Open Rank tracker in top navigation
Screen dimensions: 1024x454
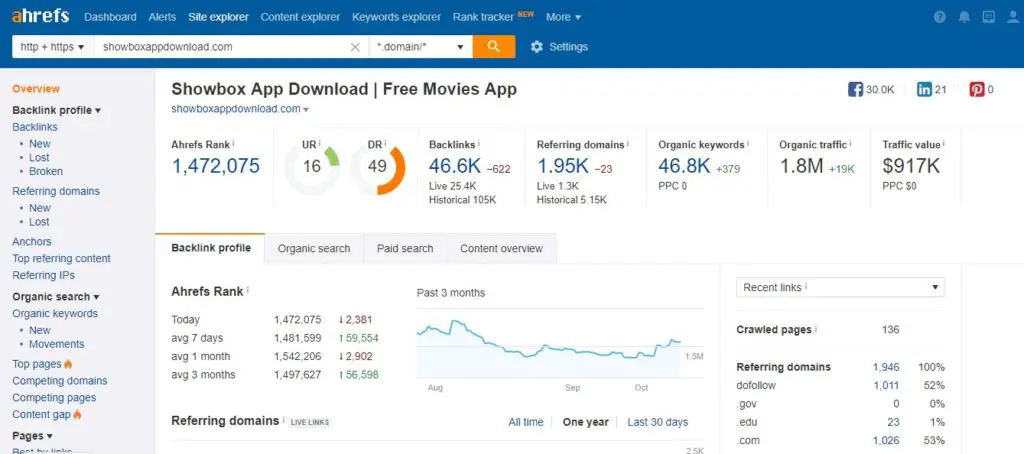pos(483,17)
